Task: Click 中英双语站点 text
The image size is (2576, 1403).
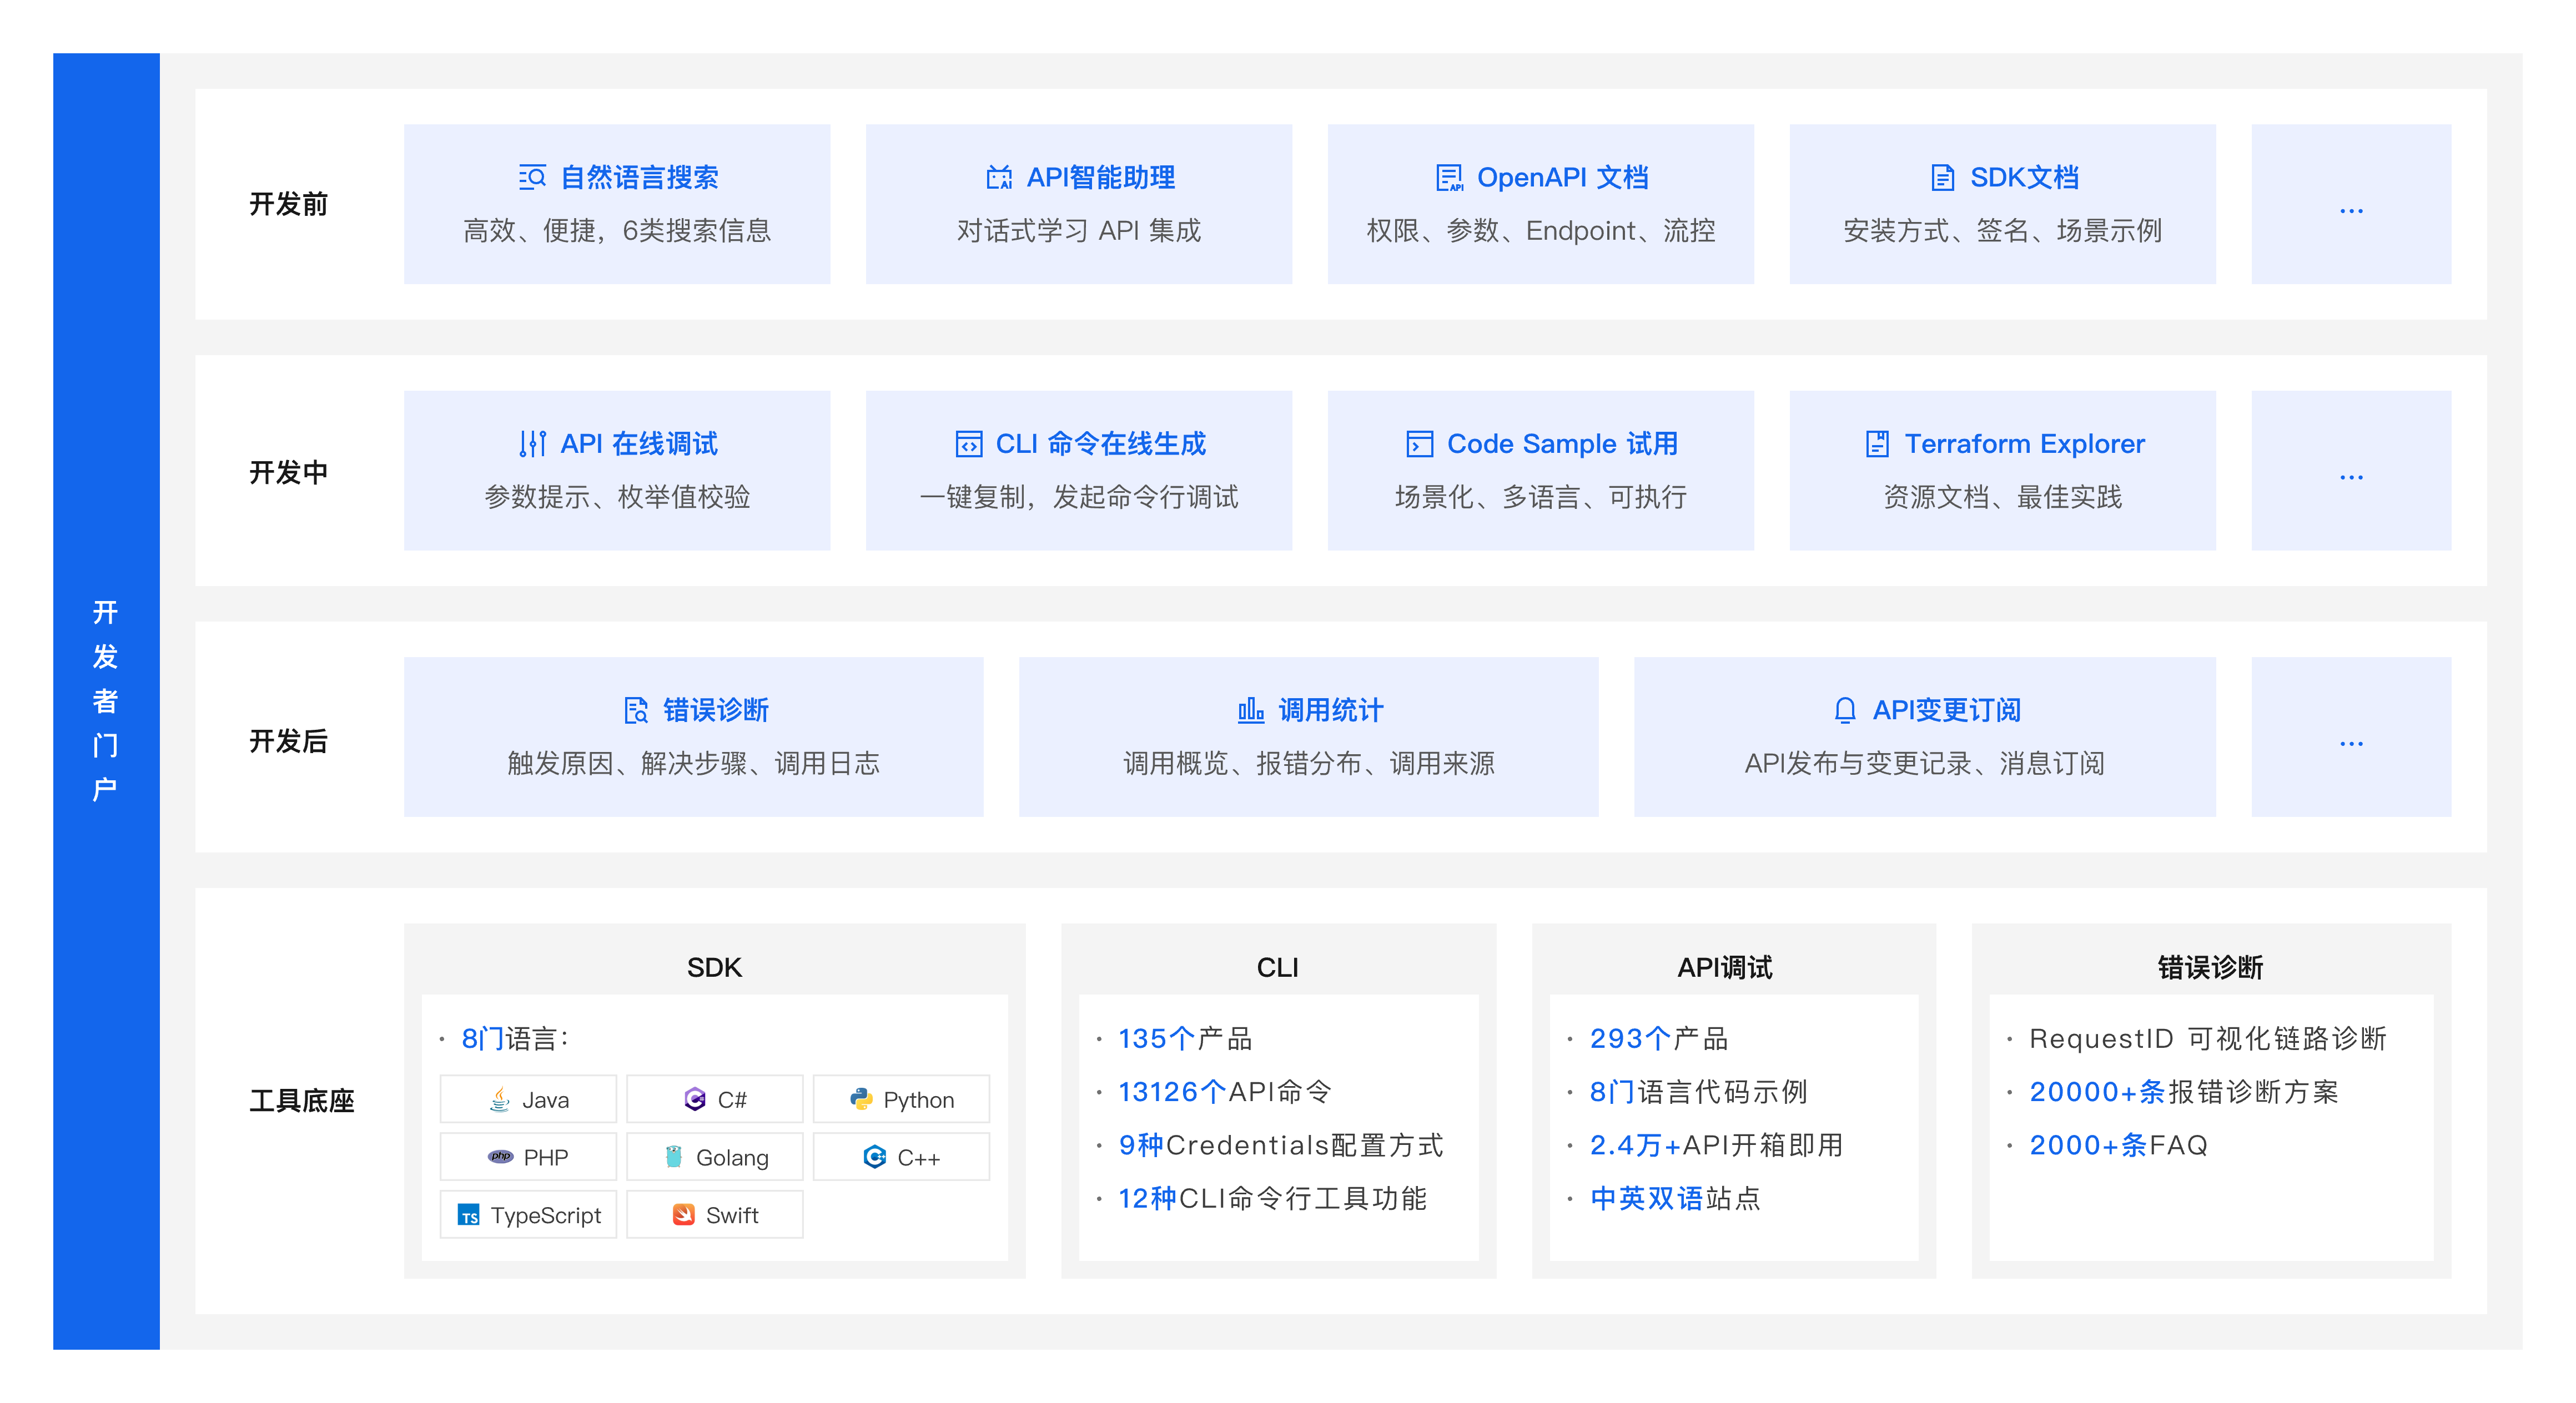Action: point(1675,1198)
